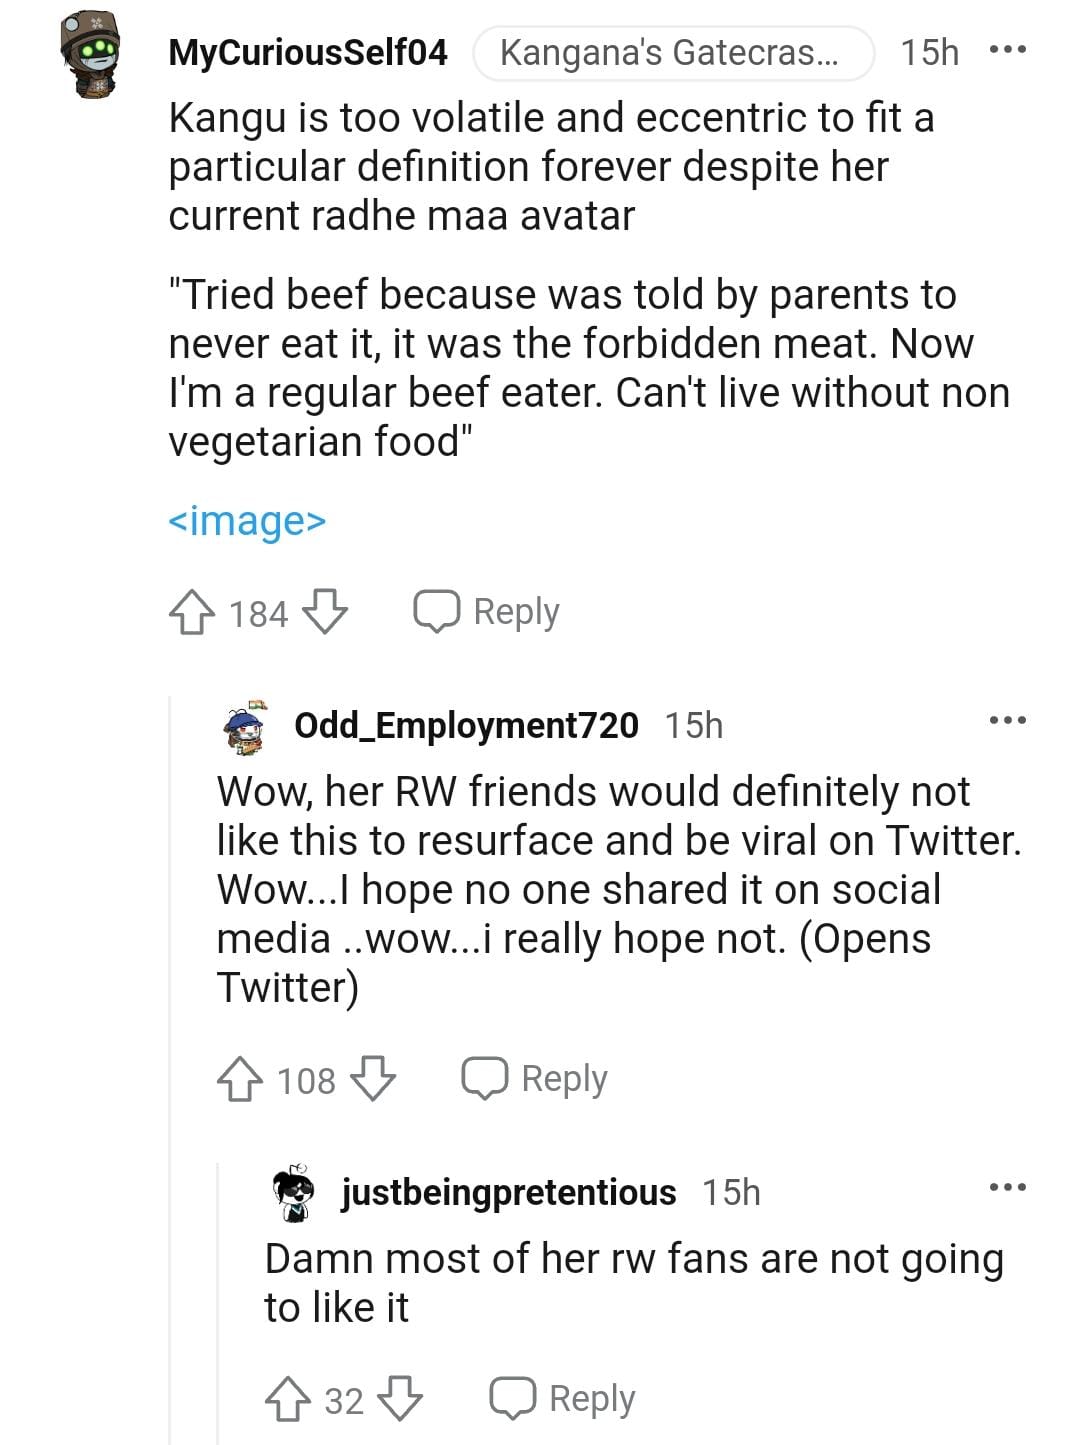Screen dimensions: 1080x1445
Task: Downvote justbeingpretentious's comment
Action: (x=400, y=1399)
